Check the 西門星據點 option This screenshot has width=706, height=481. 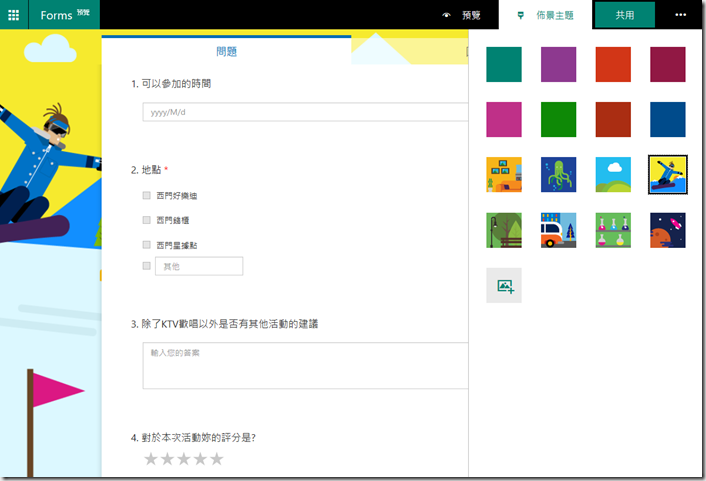coord(146,245)
